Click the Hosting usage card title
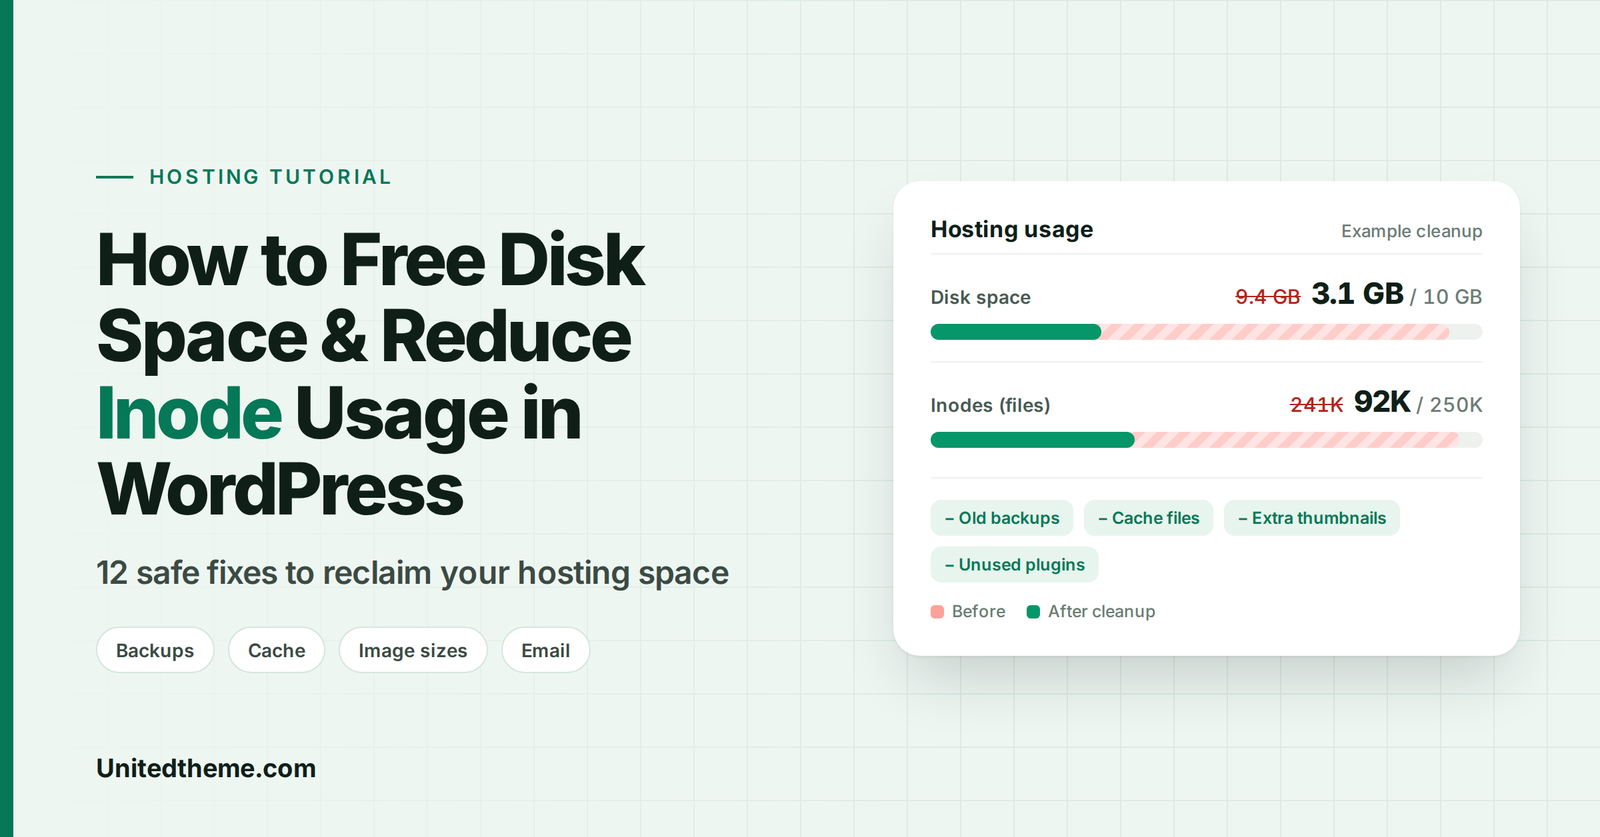1600x837 pixels. [1012, 230]
